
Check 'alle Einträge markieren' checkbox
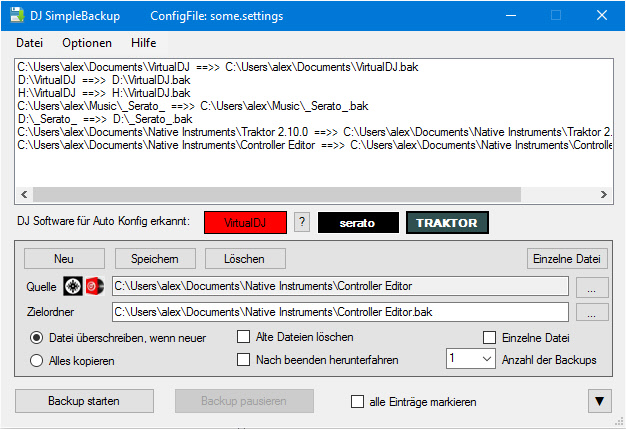pyautogui.click(x=357, y=401)
